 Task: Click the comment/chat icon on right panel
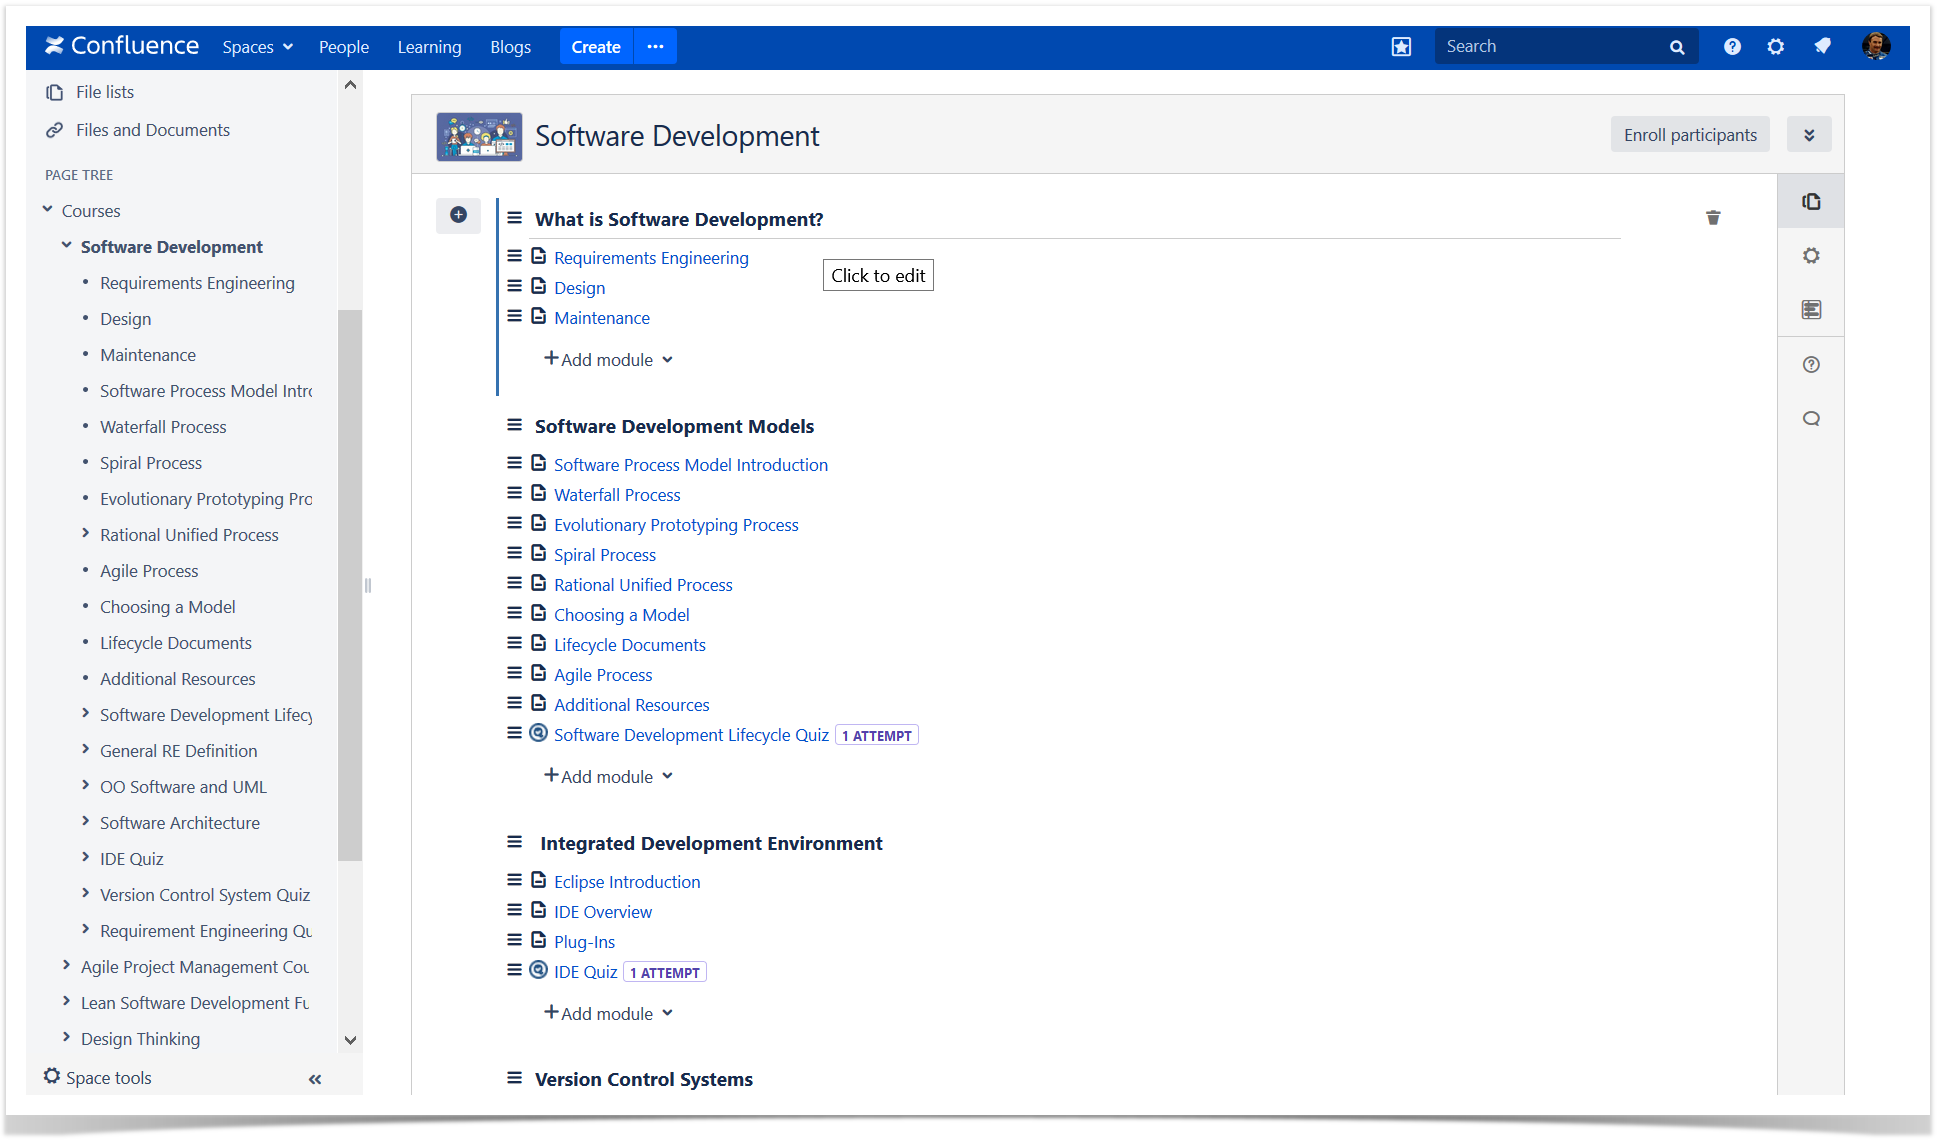(1812, 418)
